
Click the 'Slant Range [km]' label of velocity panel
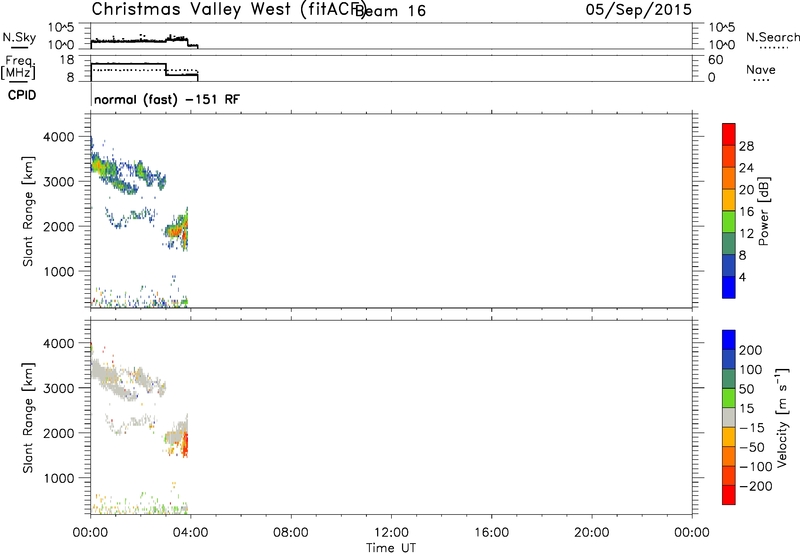pyautogui.click(x=28, y=417)
